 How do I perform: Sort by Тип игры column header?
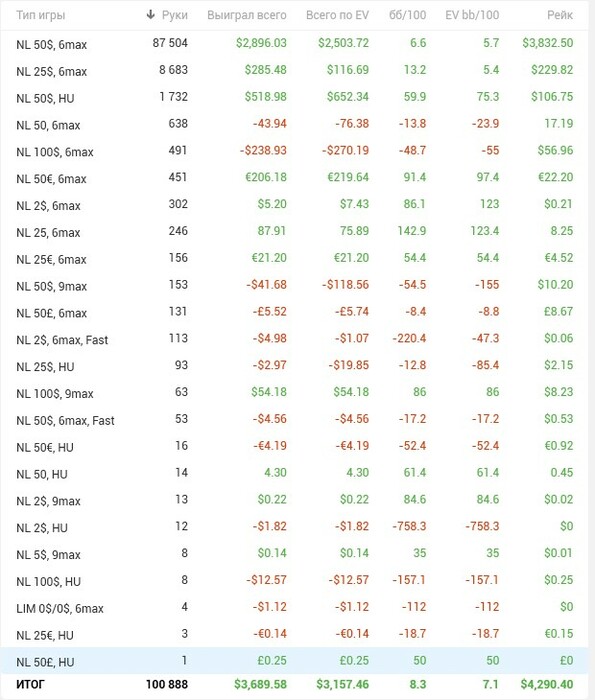click(x=41, y=15)
